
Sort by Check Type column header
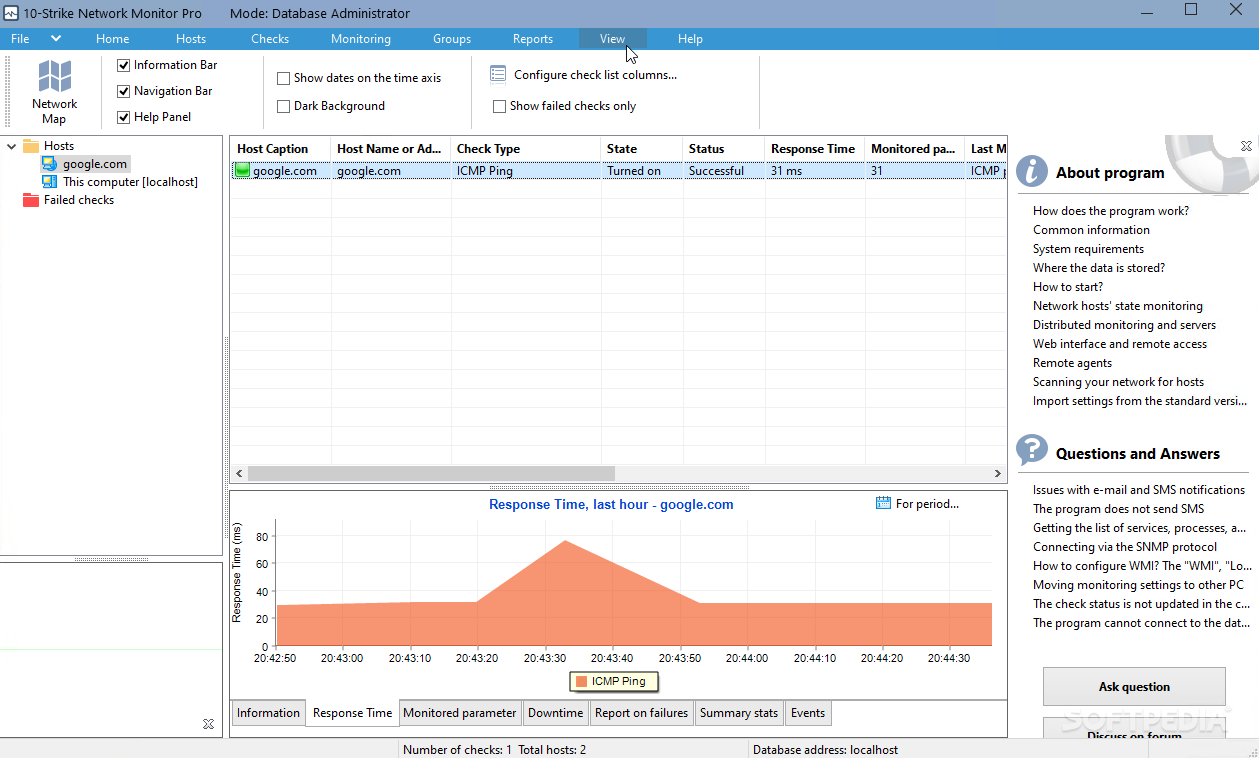click(525, 149)
